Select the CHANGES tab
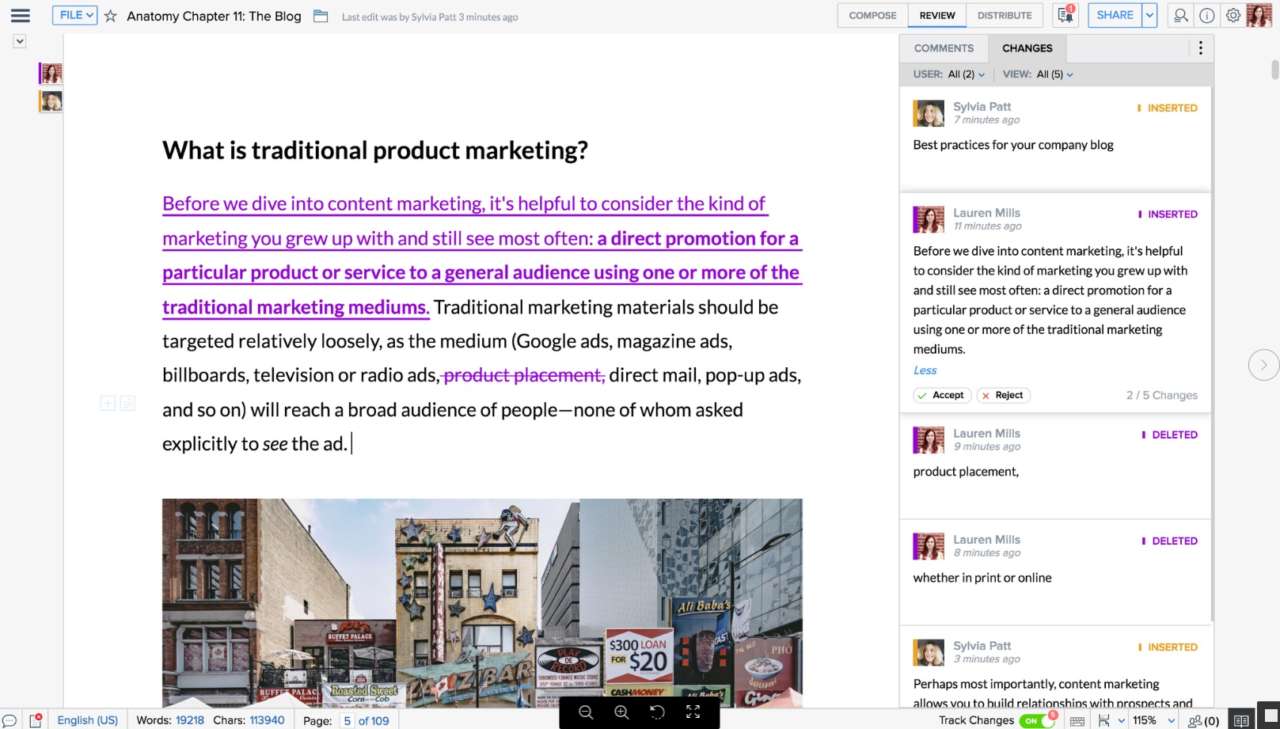 tap(1027, 48)
